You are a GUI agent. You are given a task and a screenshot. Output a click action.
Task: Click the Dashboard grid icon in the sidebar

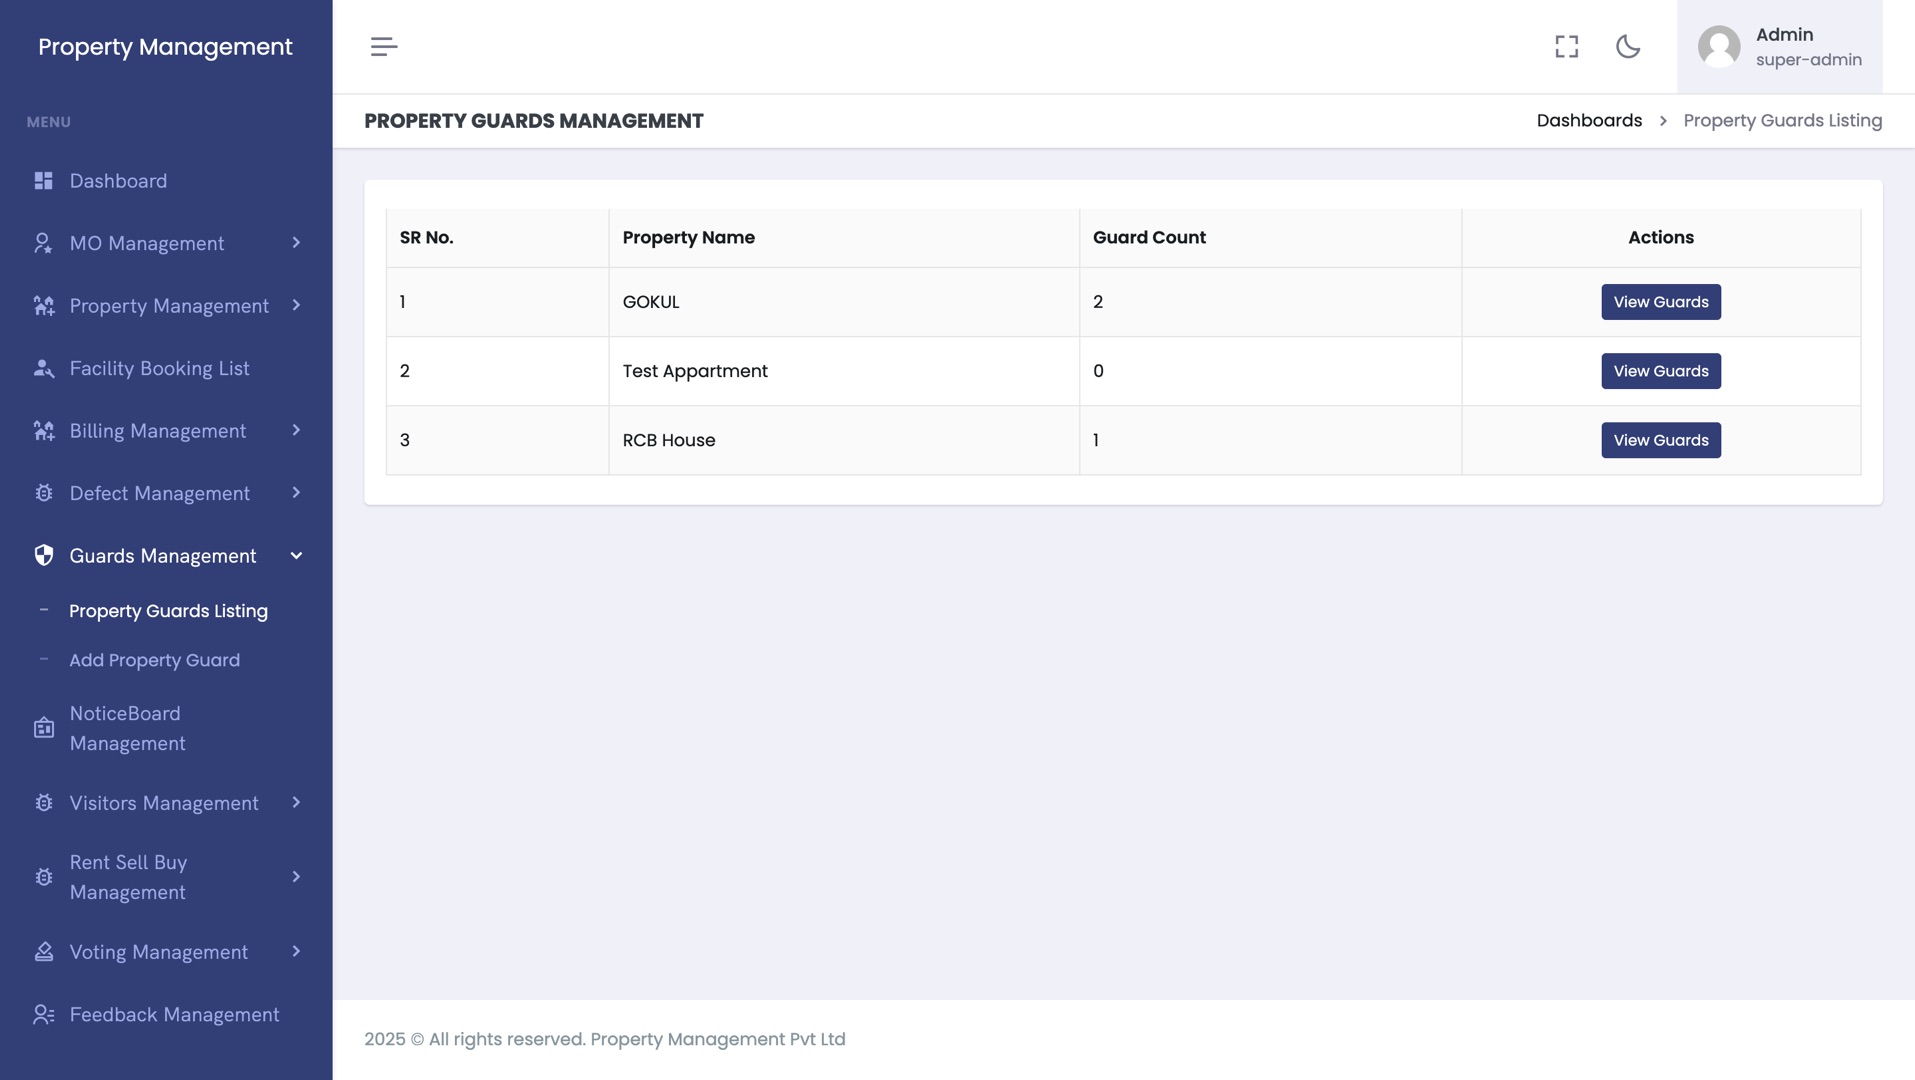[44, 181]
